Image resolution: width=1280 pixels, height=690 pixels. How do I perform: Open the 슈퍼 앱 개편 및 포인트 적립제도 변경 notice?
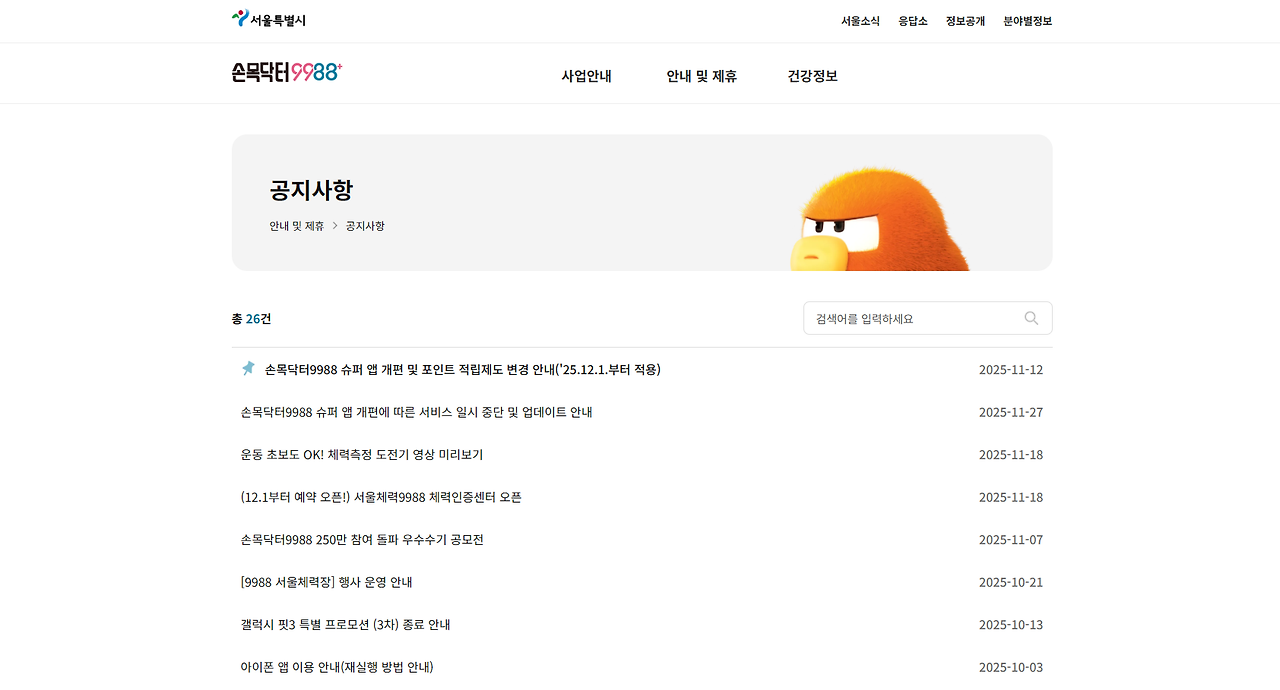462,369
